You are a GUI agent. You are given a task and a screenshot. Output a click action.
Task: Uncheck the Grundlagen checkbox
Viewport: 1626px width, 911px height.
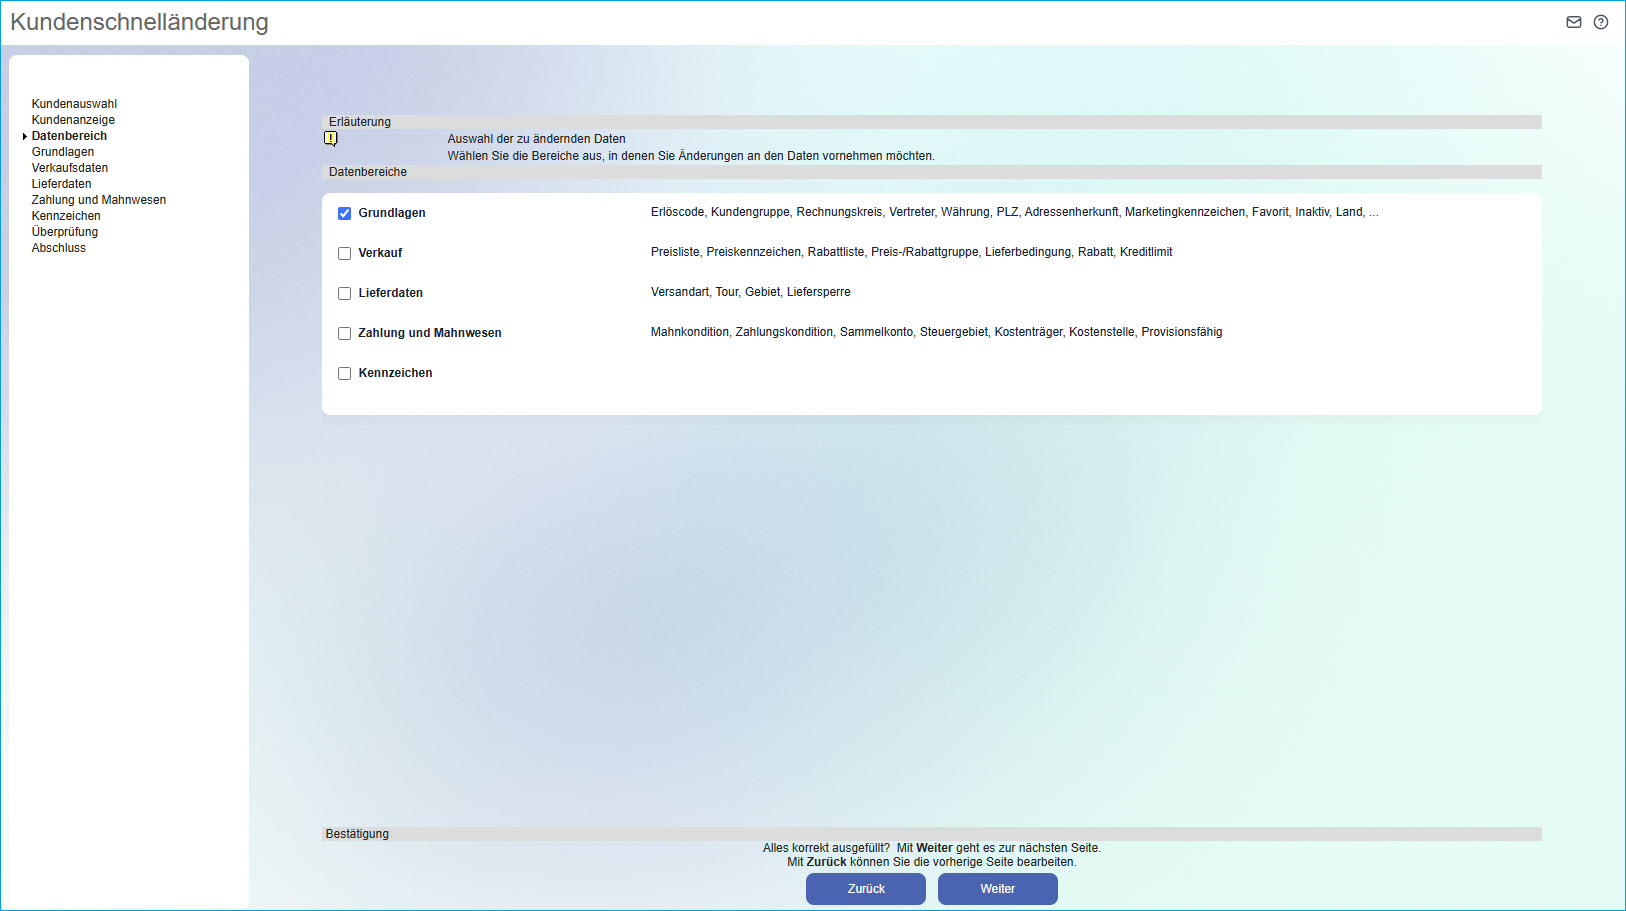[345, 213]
